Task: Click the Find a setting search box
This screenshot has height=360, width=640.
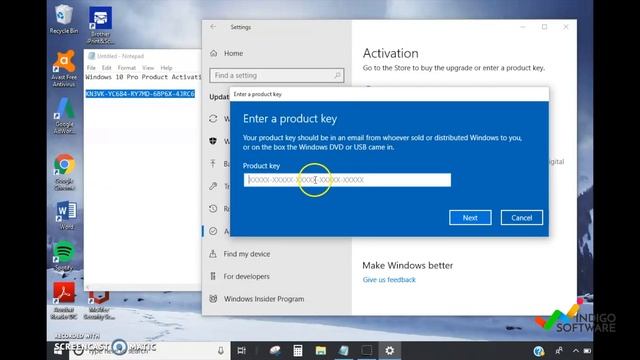Action: (277, 75)
